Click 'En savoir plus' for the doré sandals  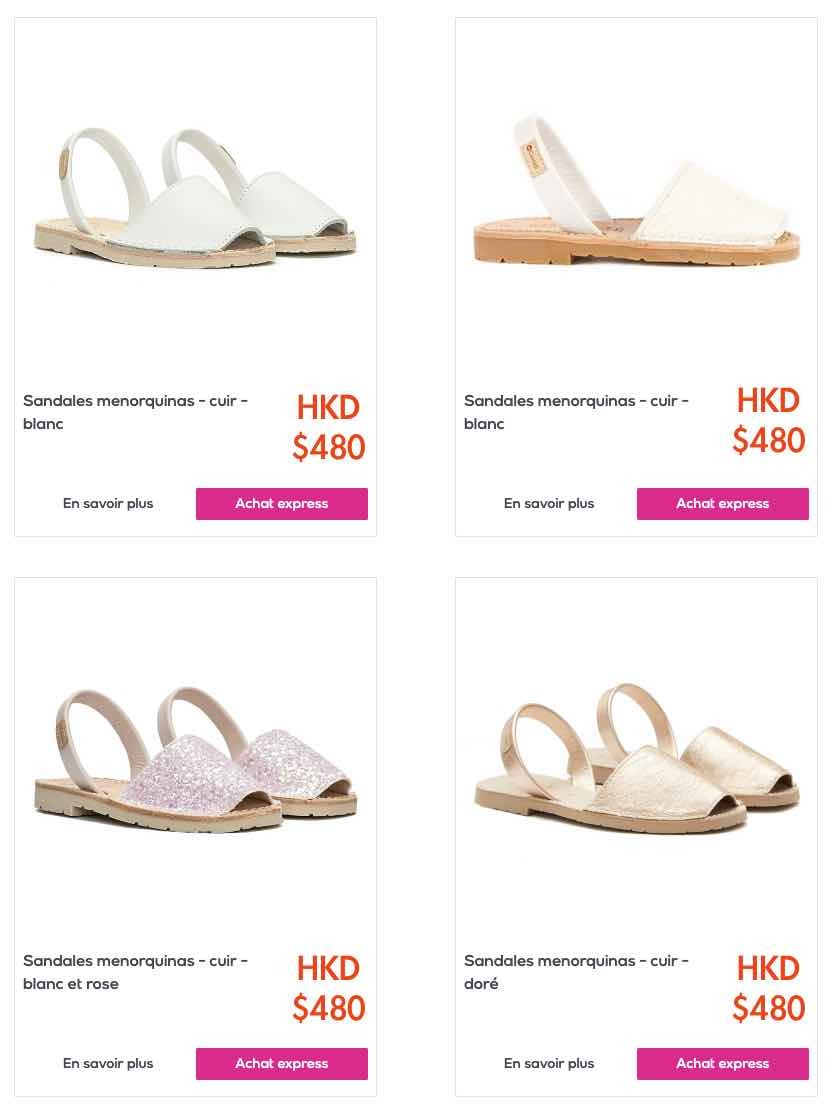[549, 1063]
